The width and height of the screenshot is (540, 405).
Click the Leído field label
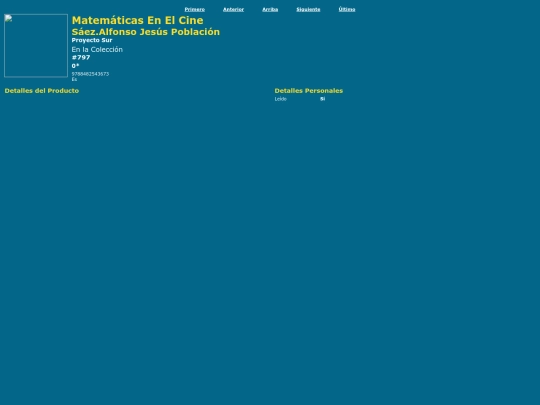click(280, 99)
